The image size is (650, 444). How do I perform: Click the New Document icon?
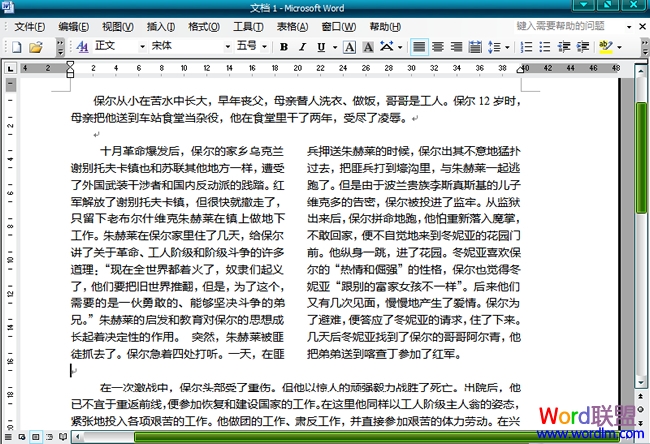pyautogui.click(x=15, y=47)
